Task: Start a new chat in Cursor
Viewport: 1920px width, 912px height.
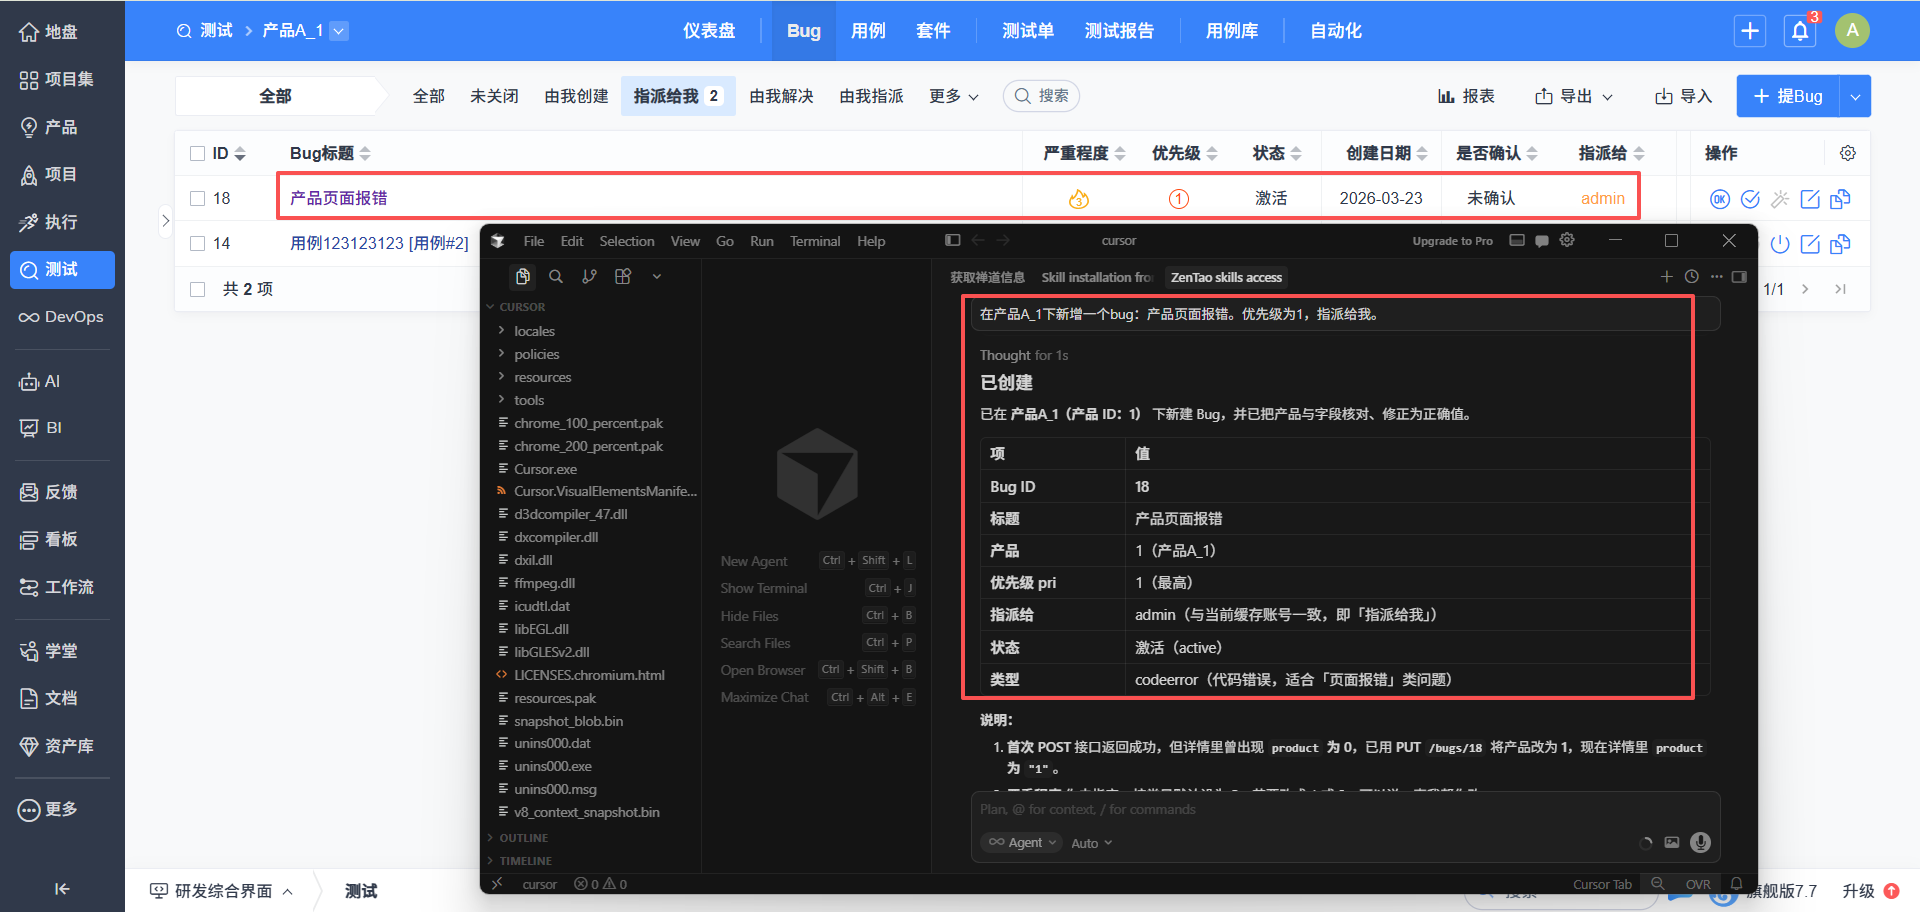Action: coord(1666,277)
